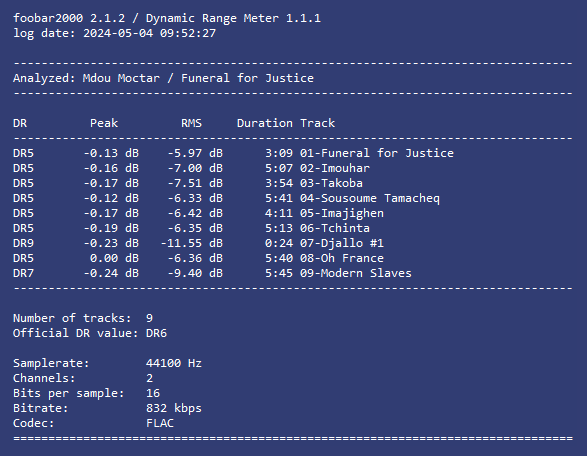The image size is (587, 456).
Task: Click the Official DR value DR6
Action: [156, 333]
